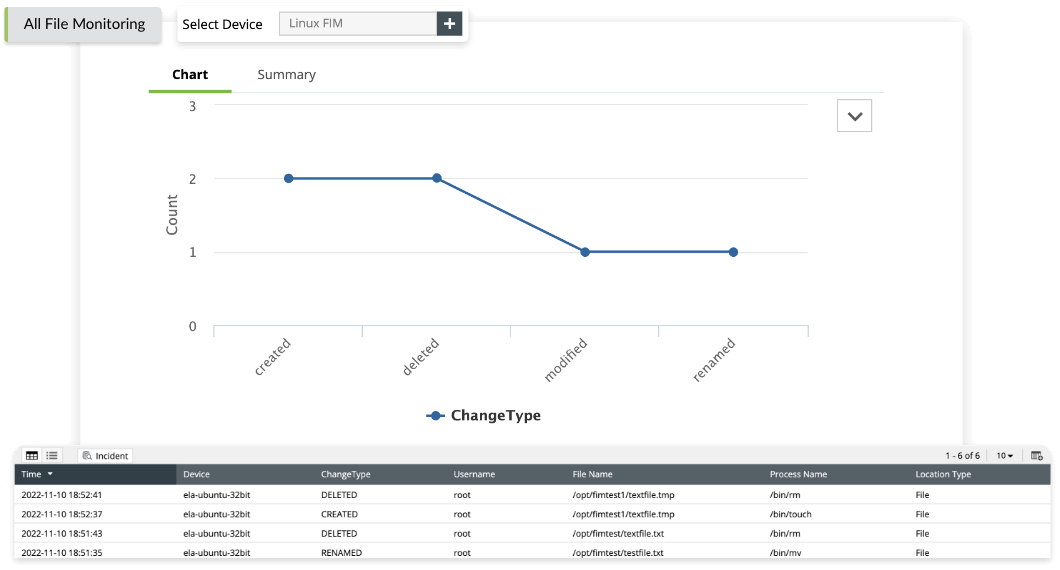Sort table by ChangeType column header
The height and width of the screenshot is (570, 1060).
pyautogui.click(x=345, y=474)
